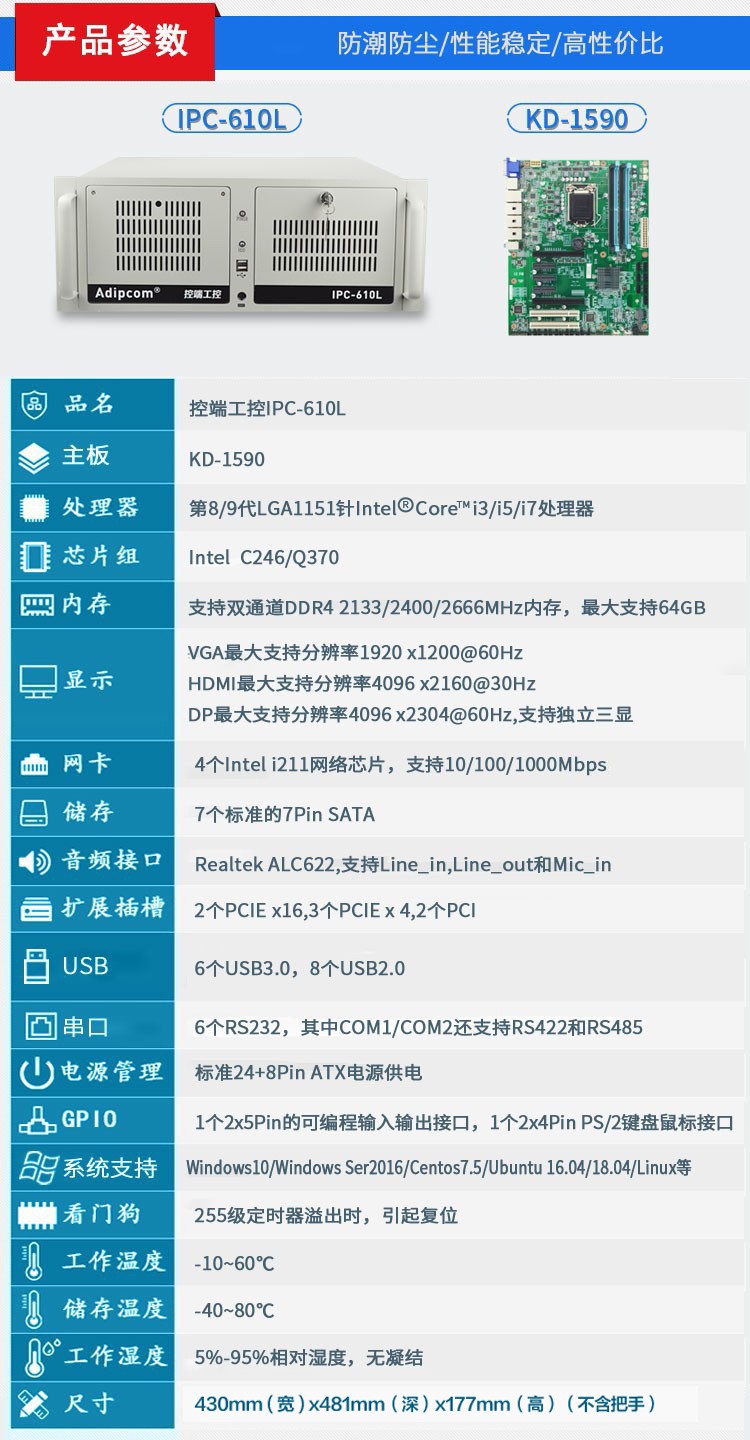Select the 6个RS232 serial port text
Image resolution: width=750 pixels, height=1440 pixels.
tap(419, 1027)
